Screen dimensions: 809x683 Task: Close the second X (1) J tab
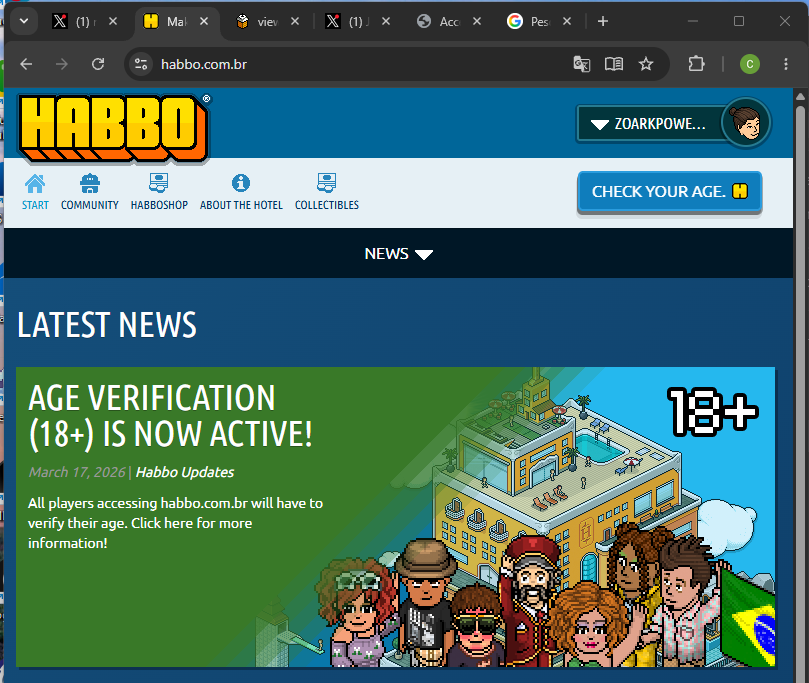(x=386, y=21)
